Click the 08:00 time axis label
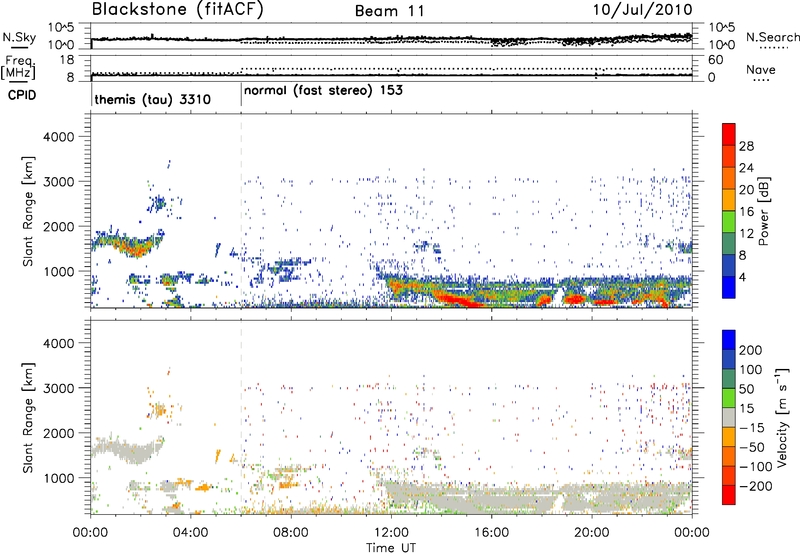 tap(291, 533)
